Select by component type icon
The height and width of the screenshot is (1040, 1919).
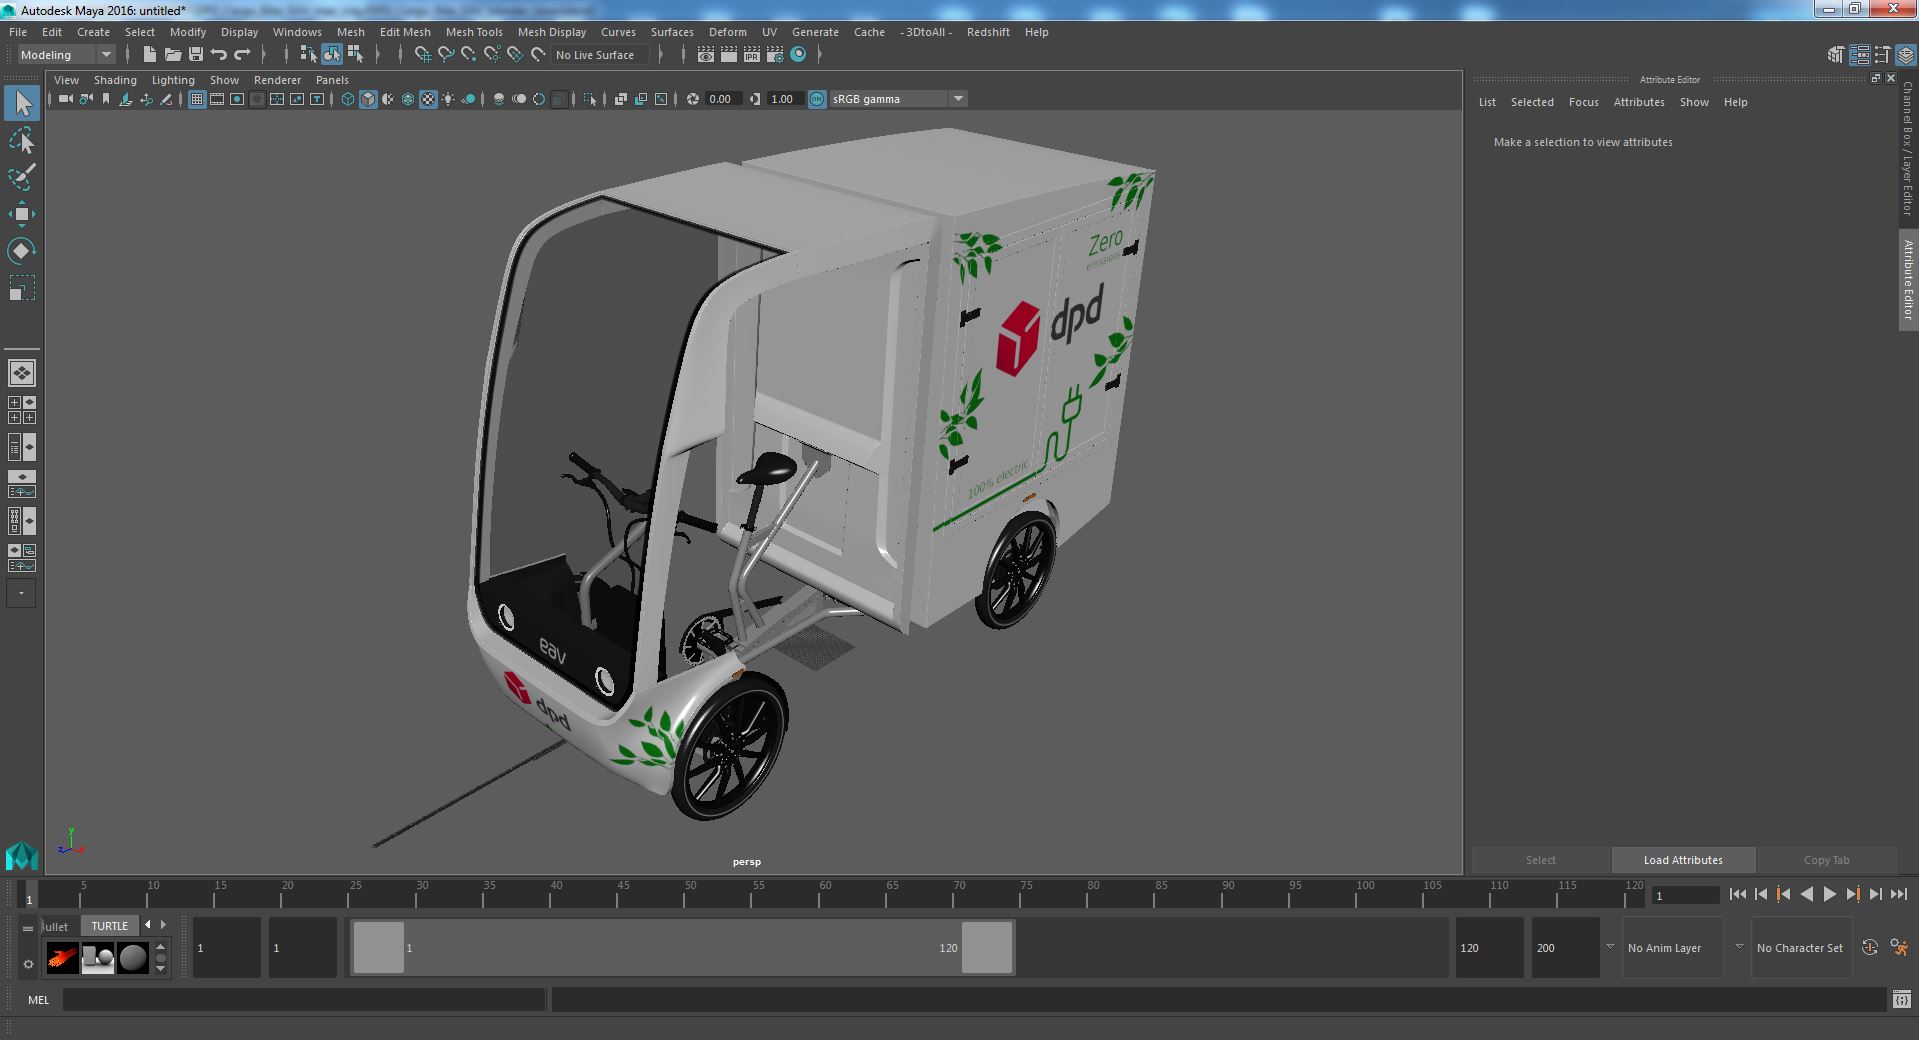point(355,55)
